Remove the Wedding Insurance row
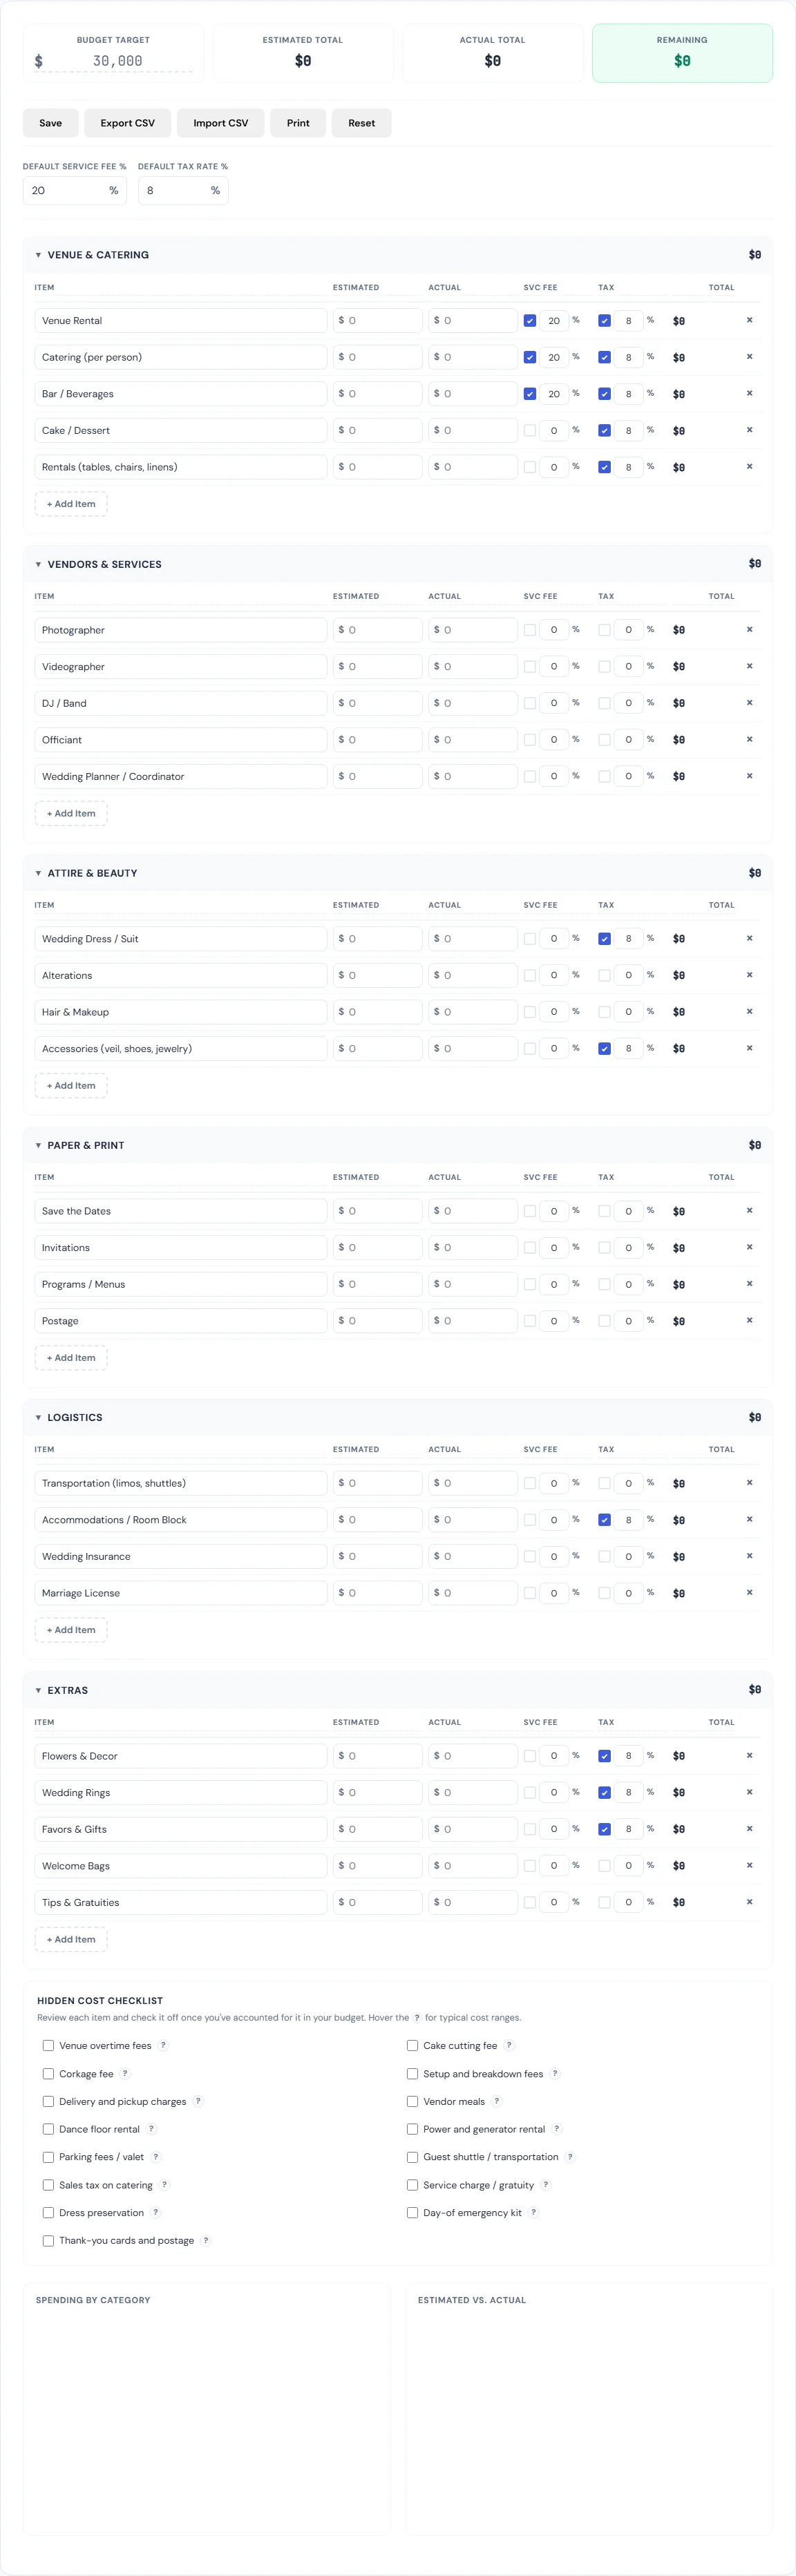The height and width of the screenshot is (2576, 796). point(749,1556)
